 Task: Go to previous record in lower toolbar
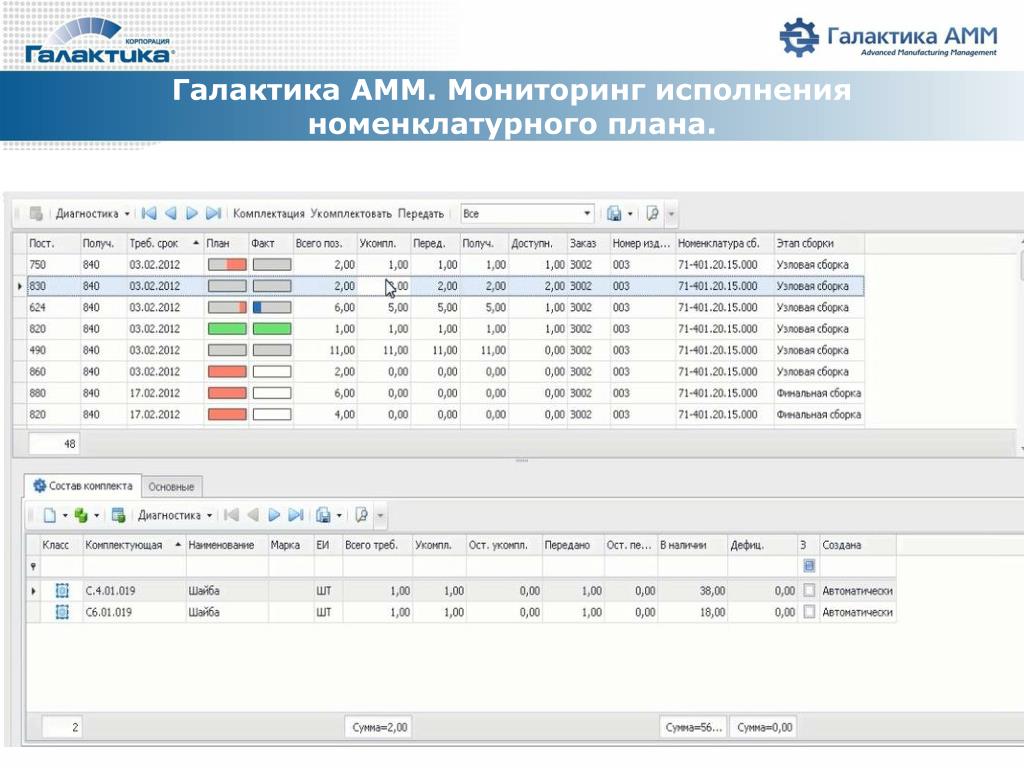253,515
